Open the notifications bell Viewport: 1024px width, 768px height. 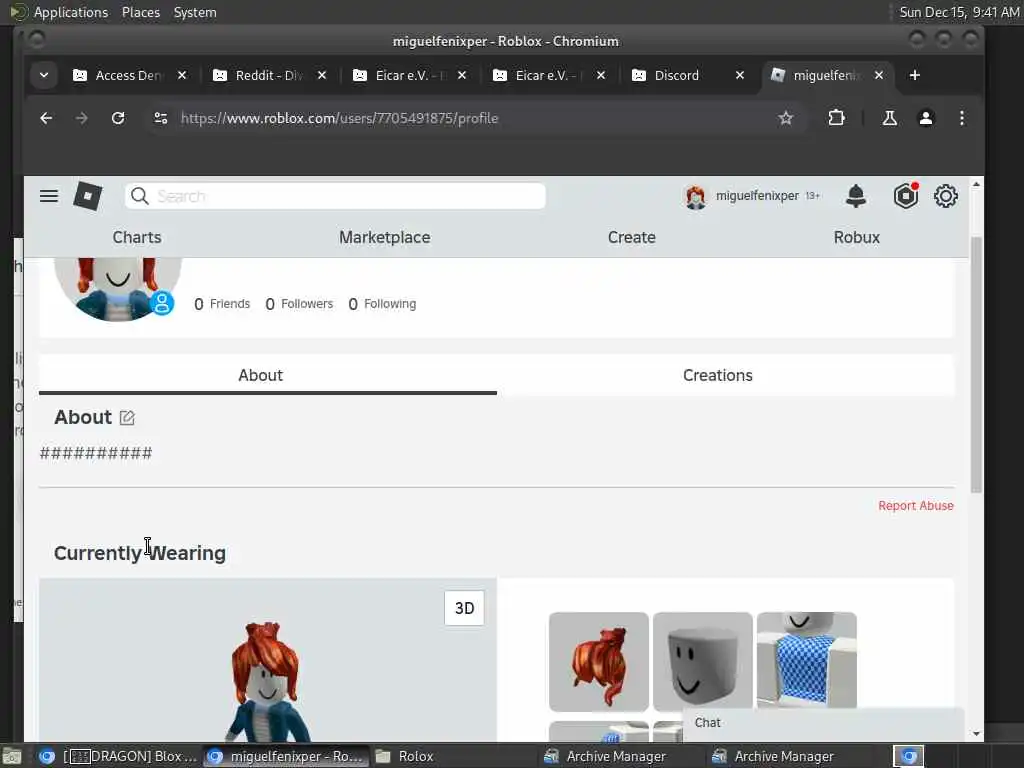pyautogui.click(x=856, y=196)
